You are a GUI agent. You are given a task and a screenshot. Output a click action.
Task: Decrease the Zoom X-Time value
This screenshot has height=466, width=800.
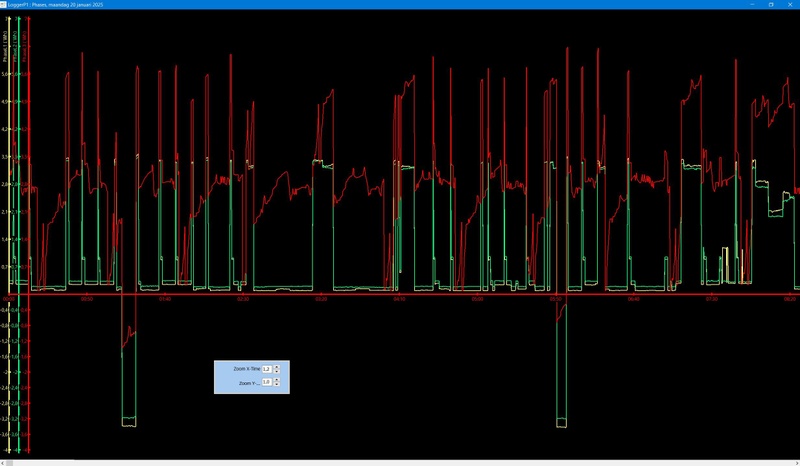coord(277,372)
